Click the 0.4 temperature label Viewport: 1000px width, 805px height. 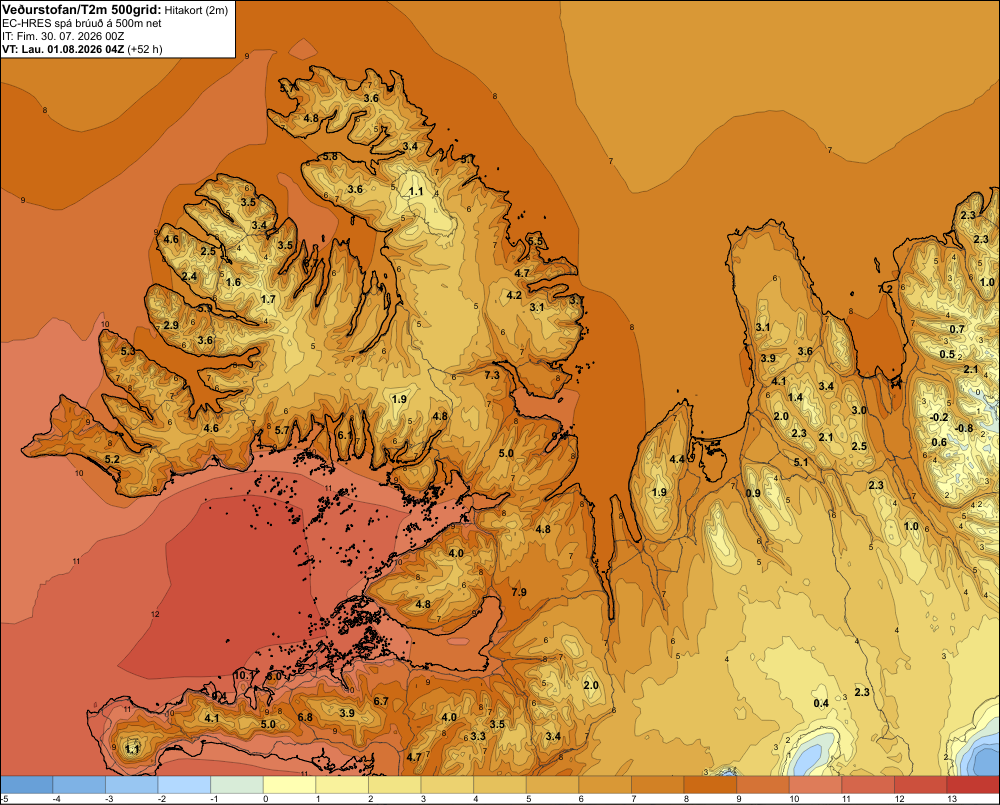(821, 703)
